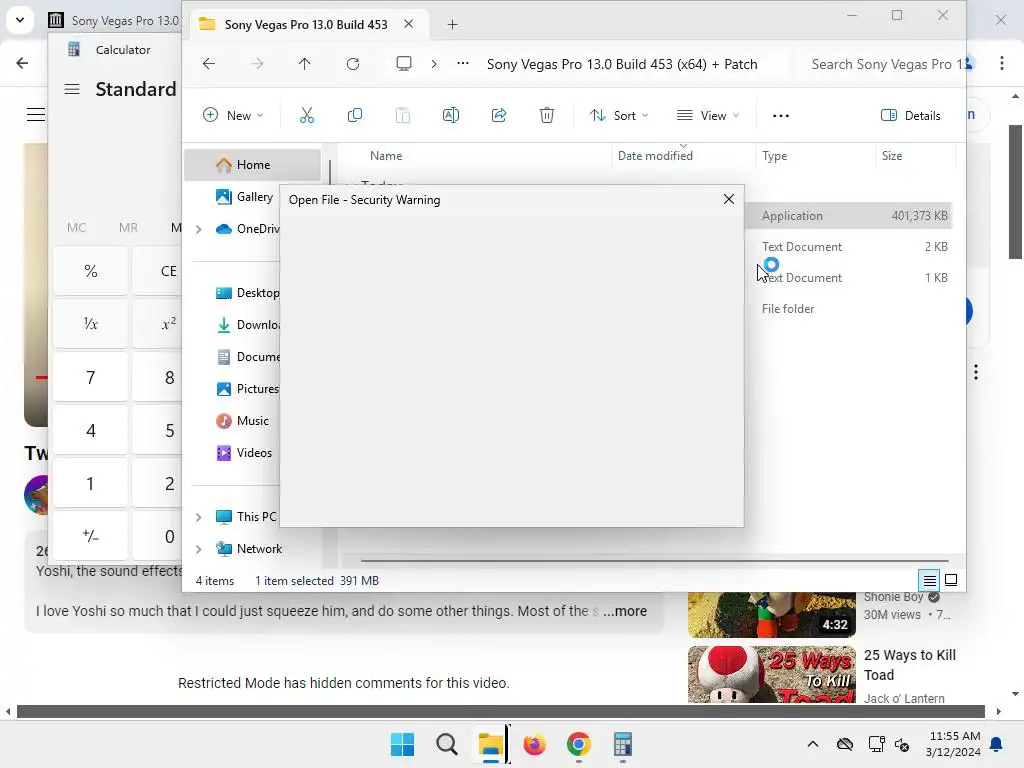Viewport: 1024px width, 768px height.
Task: Toggle the Details pane in File Explorer
Action: tap(910, 116)
